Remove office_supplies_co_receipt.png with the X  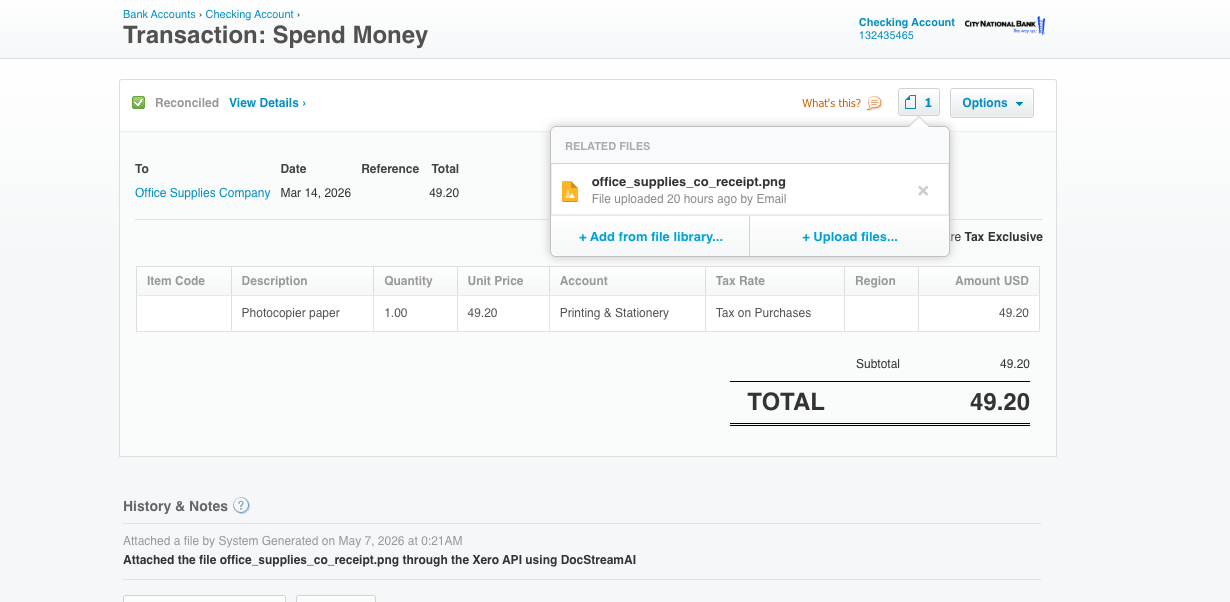(x=923, y=191)
